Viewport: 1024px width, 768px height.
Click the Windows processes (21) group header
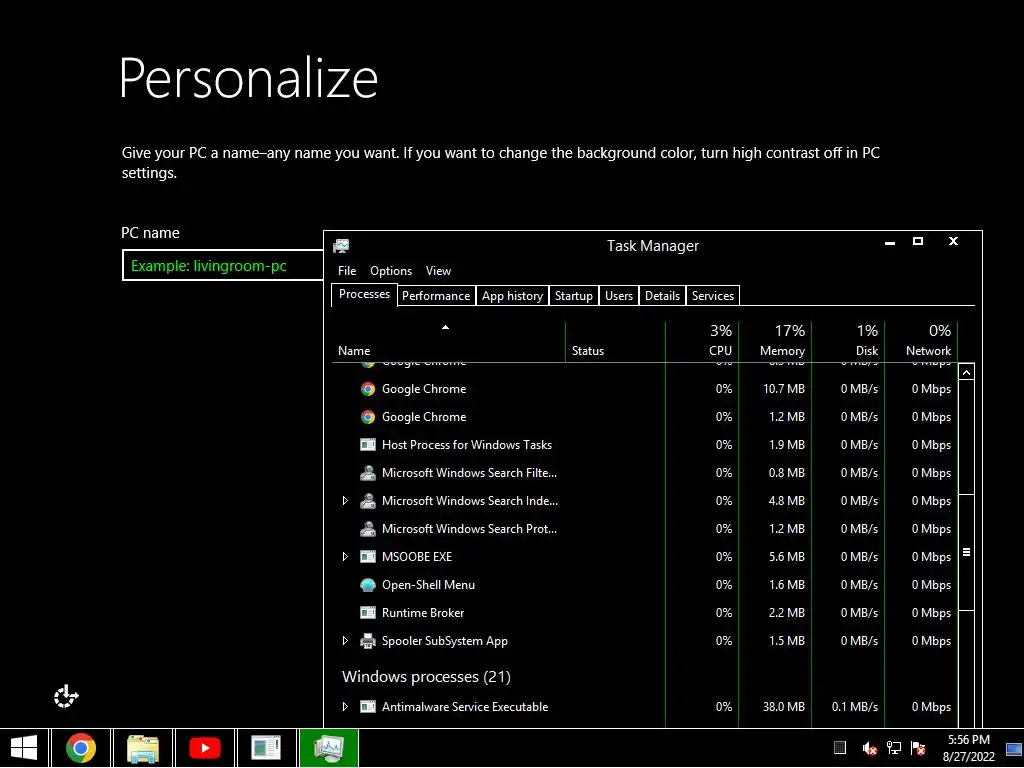[426, 677]
